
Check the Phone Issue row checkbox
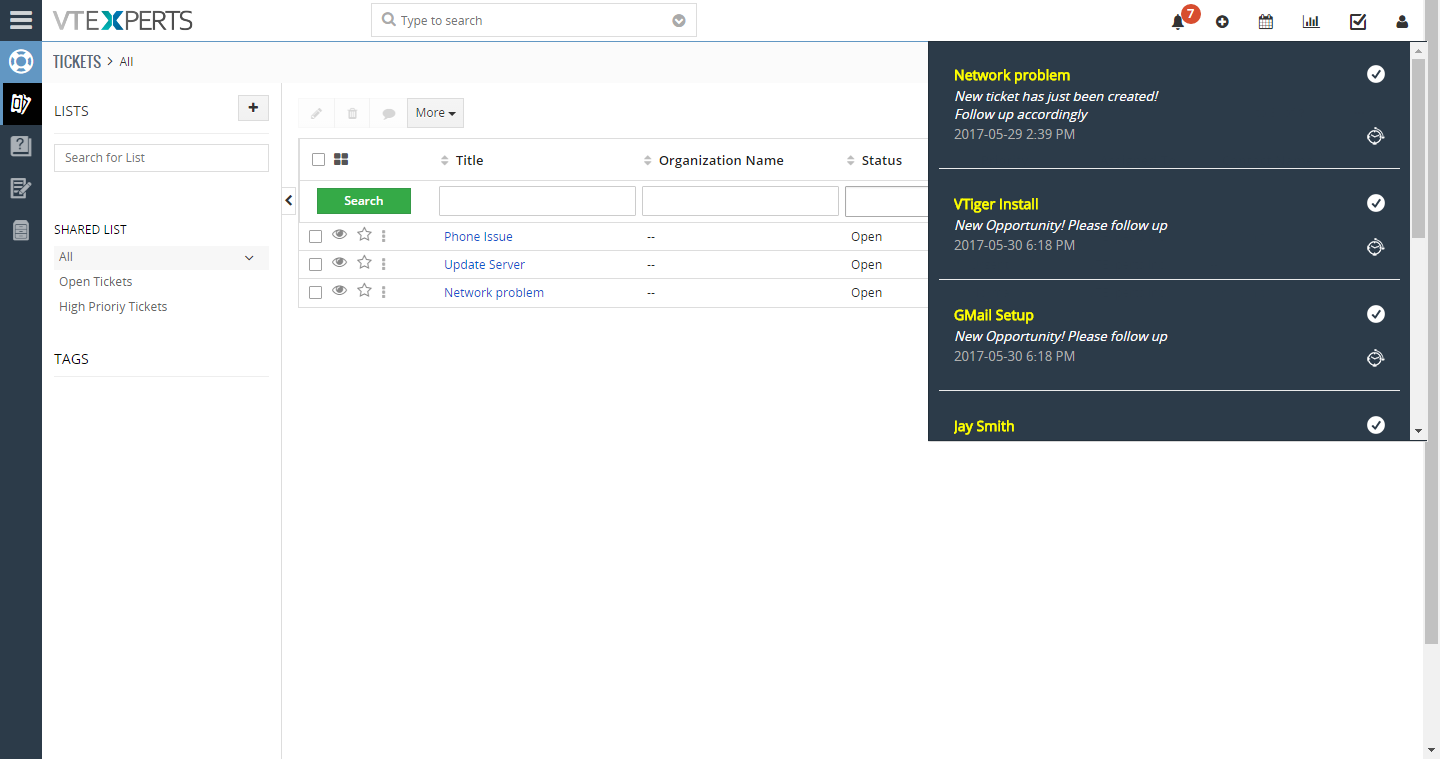[315, 237]
